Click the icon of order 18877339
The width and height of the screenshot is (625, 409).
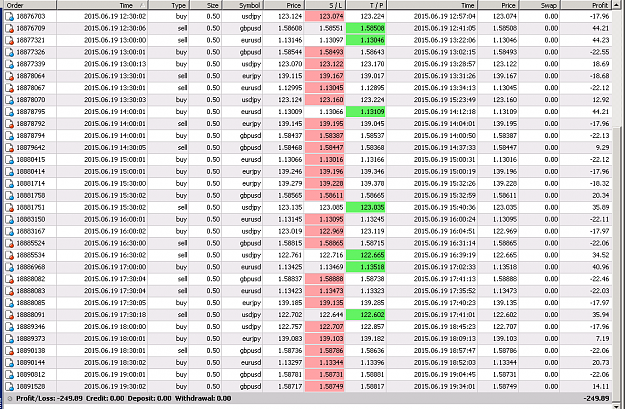[9, 64]
